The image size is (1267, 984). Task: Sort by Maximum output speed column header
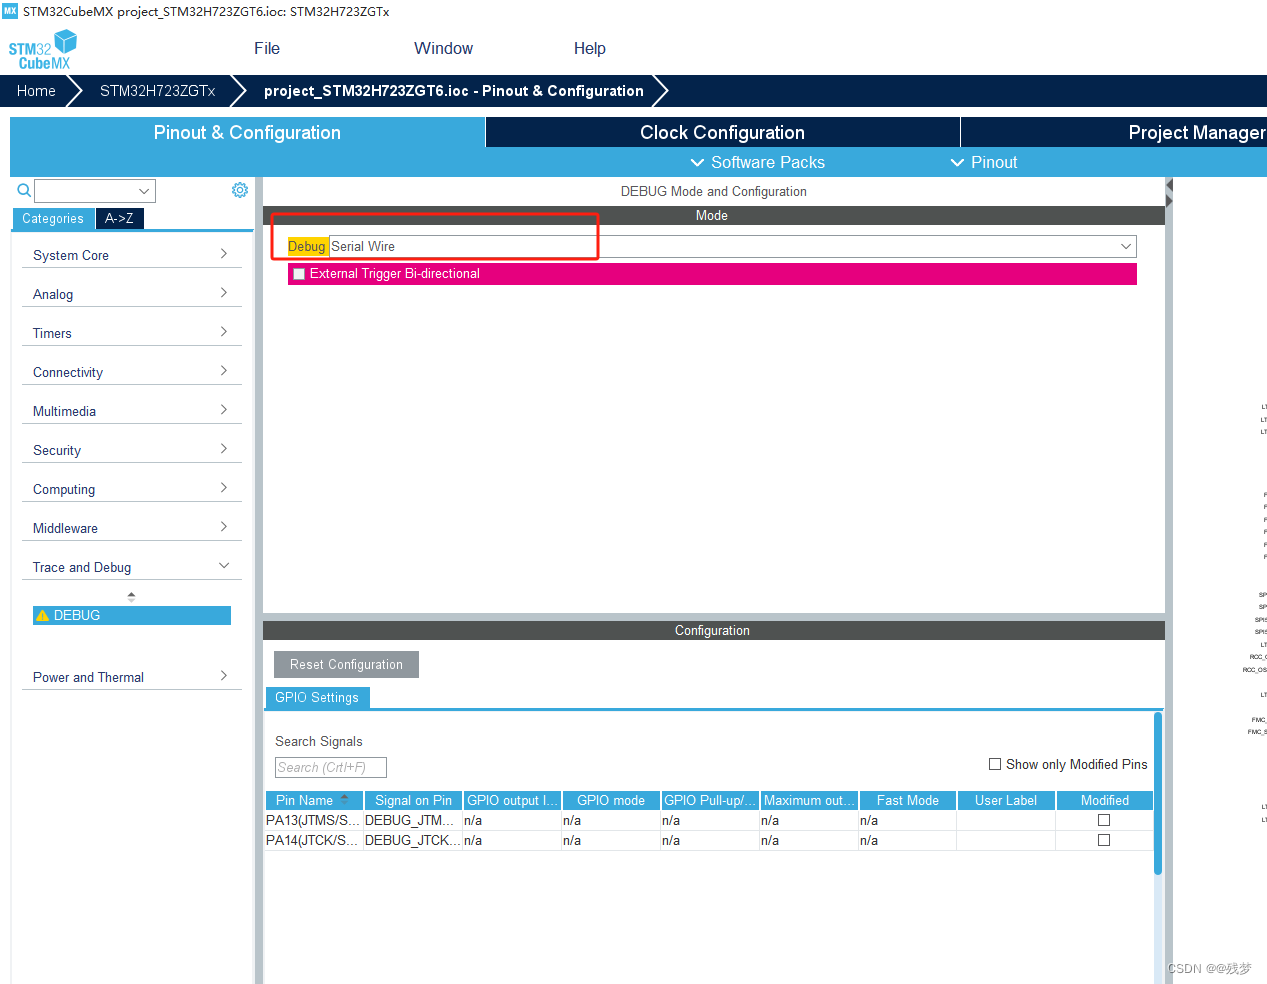[809, 800]
